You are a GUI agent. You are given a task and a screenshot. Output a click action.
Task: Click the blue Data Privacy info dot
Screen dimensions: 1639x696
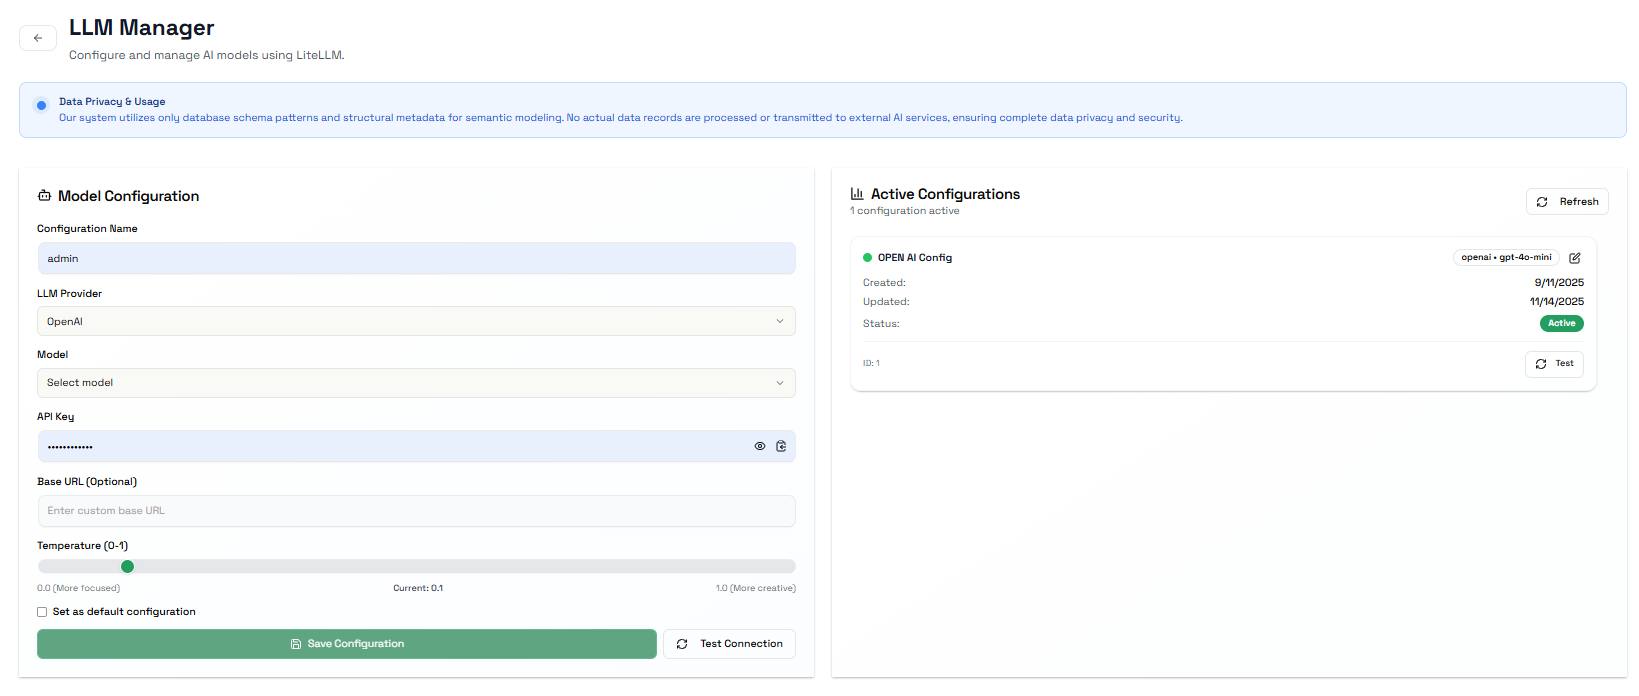tap(41, 105)
